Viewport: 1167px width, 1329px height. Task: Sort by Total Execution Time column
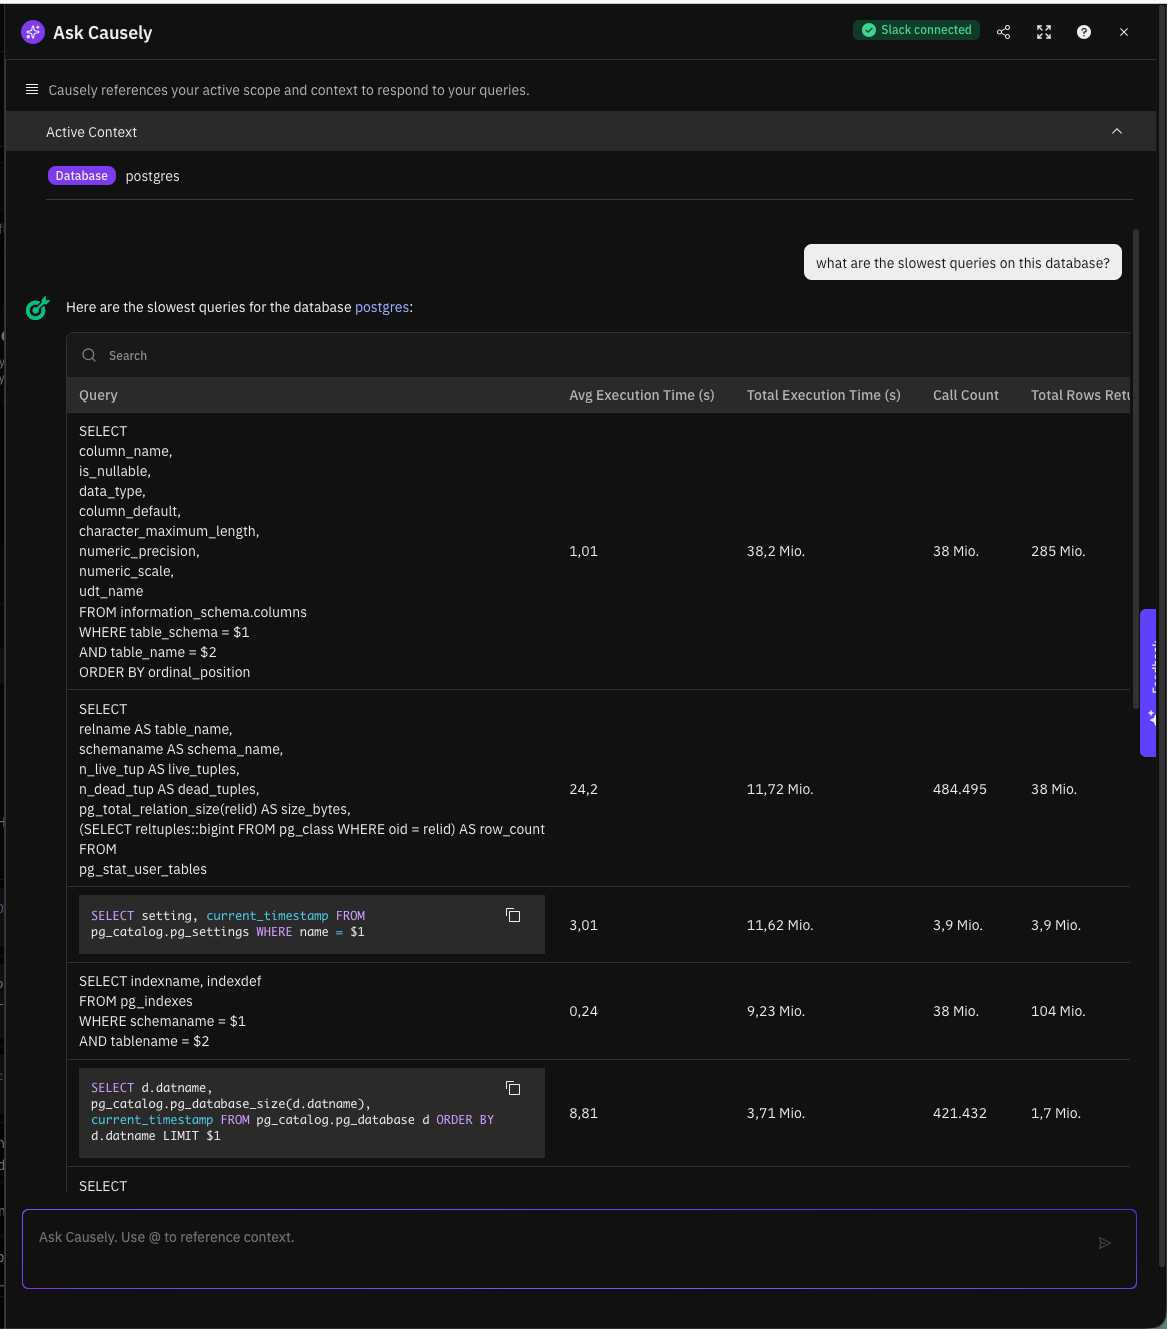823,395
